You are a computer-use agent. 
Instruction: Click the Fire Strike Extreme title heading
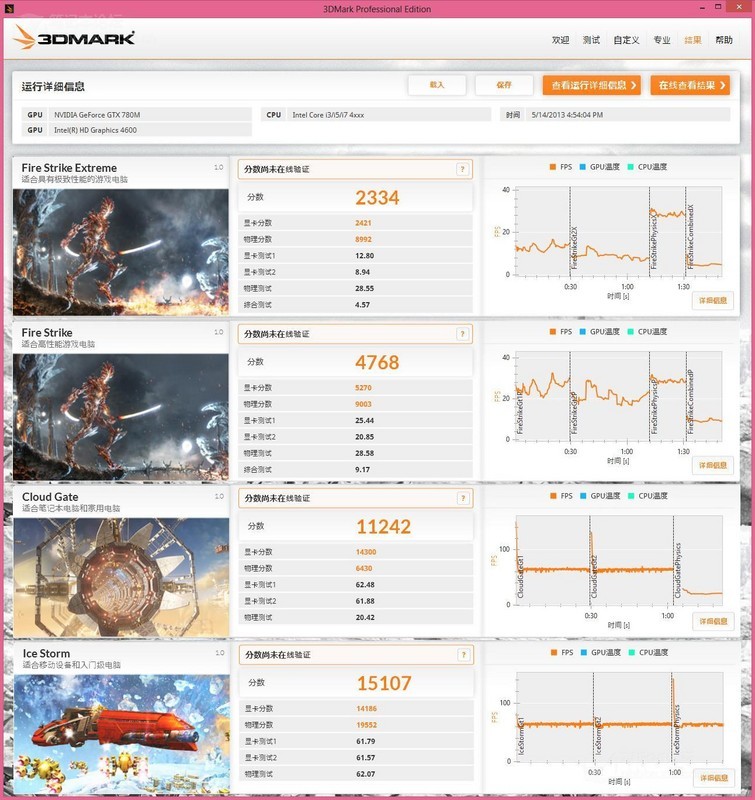click(x=69, y=168)
